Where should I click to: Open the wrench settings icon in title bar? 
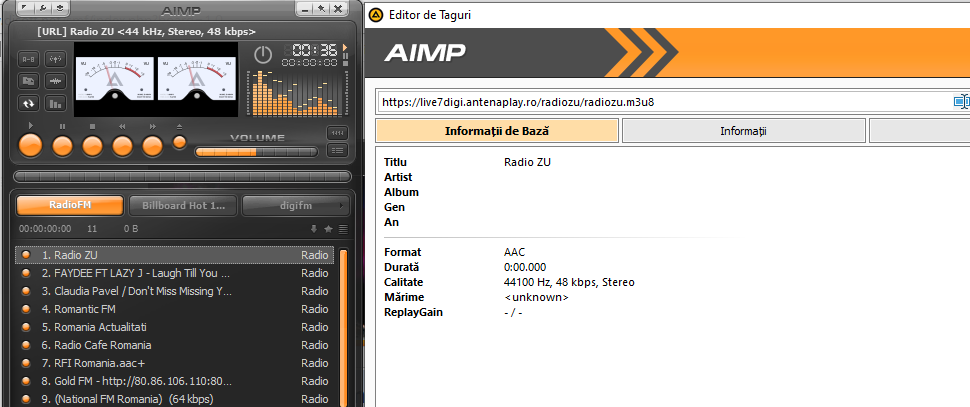pos(44,8)
